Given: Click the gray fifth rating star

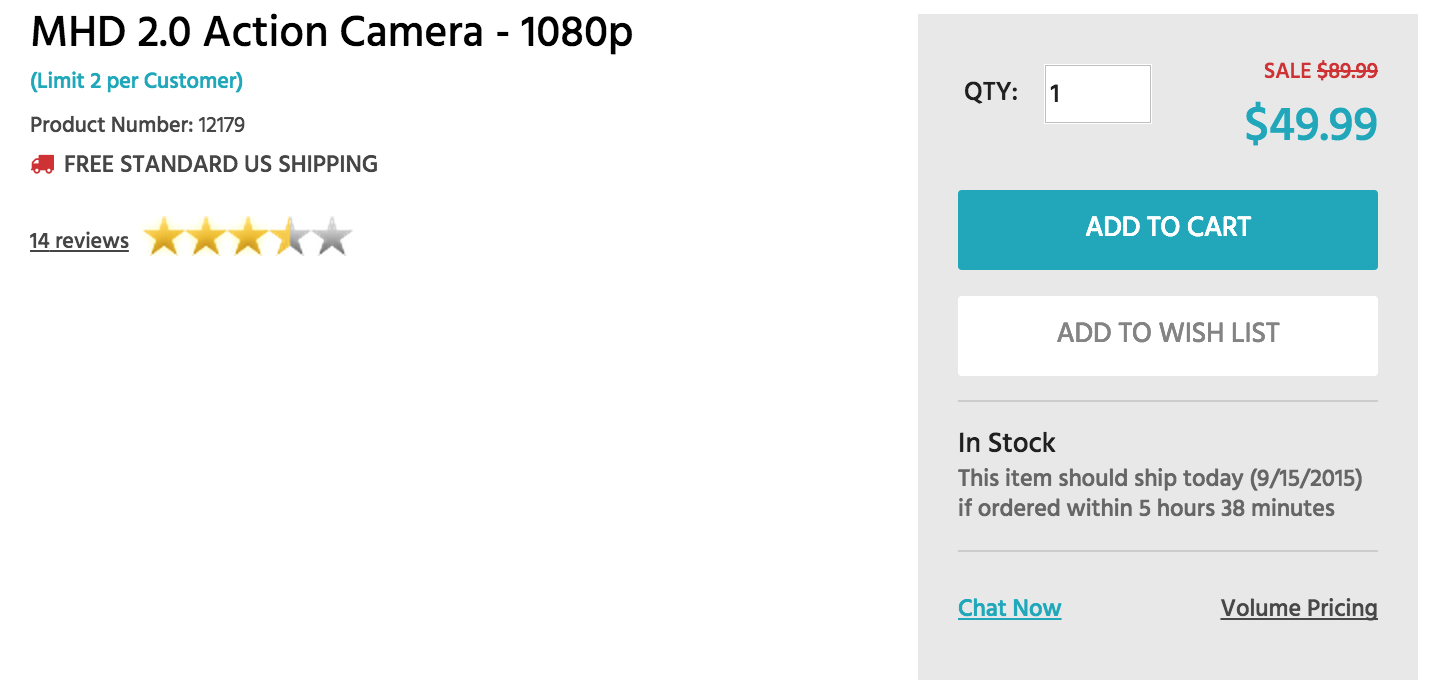Looking at the screenshot, I should 332,238.
